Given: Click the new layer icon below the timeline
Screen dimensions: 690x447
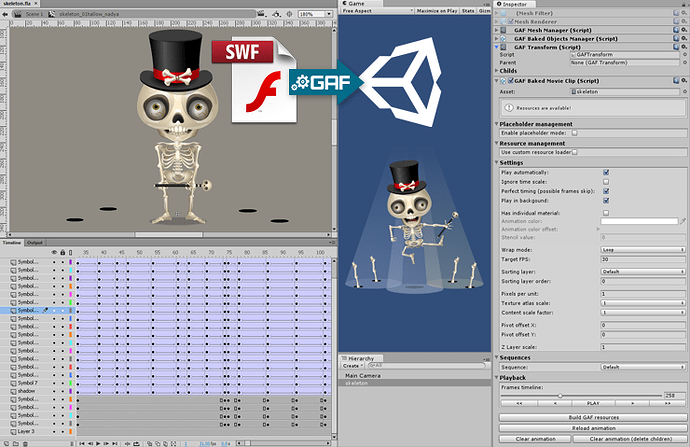Looking at the screenshot, I should pos(6,443).
